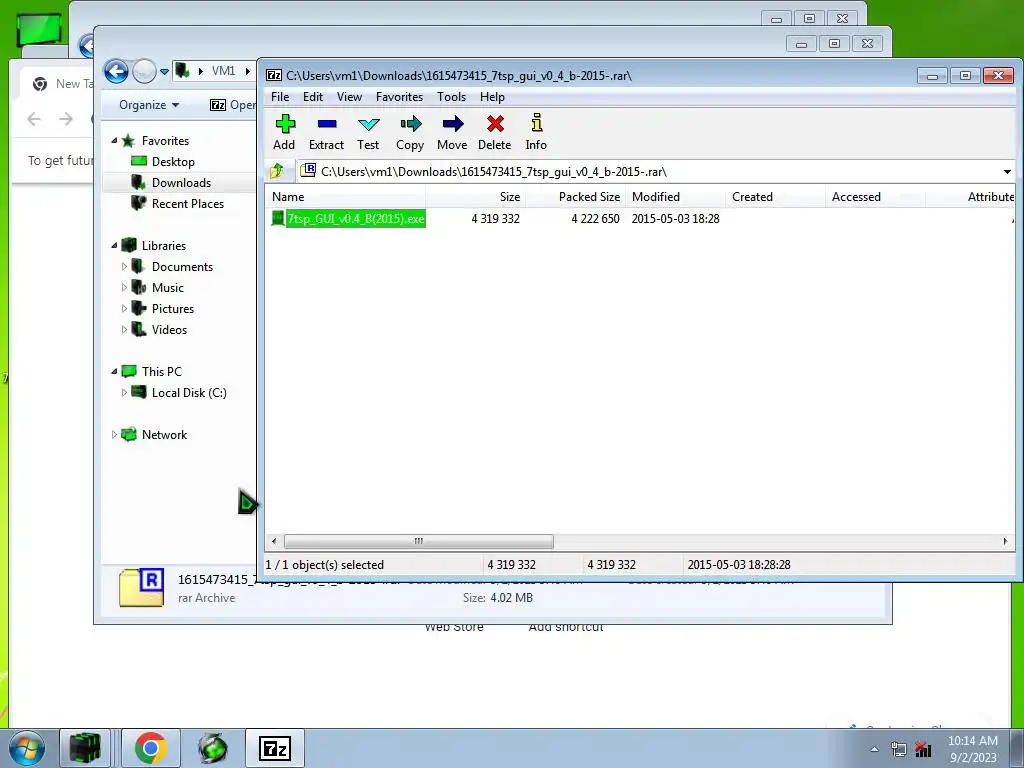
Task: Open the Organize dropdown in Explorer
Action: (149, 105)
